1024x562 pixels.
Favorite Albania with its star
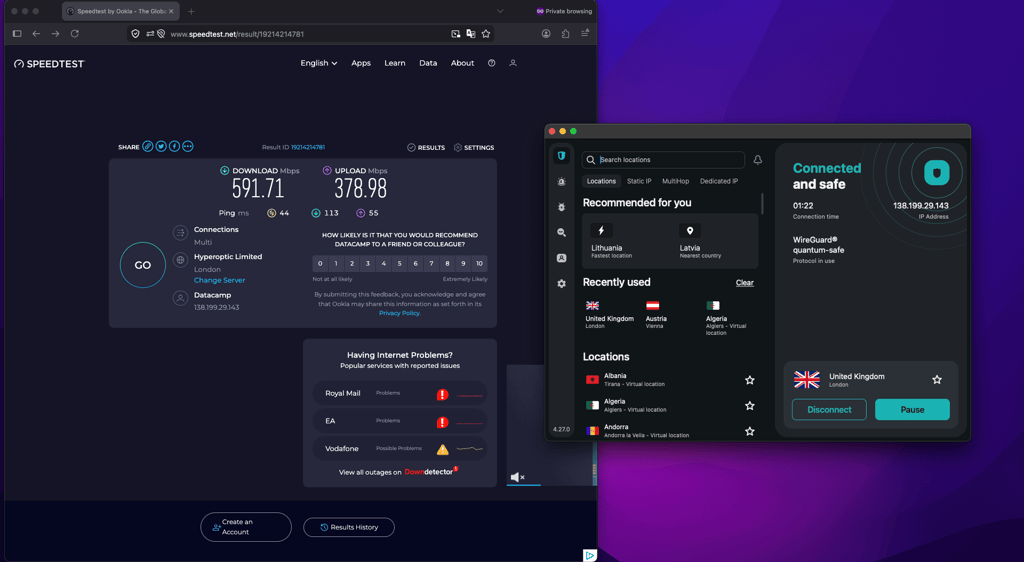tap(750, 380)
